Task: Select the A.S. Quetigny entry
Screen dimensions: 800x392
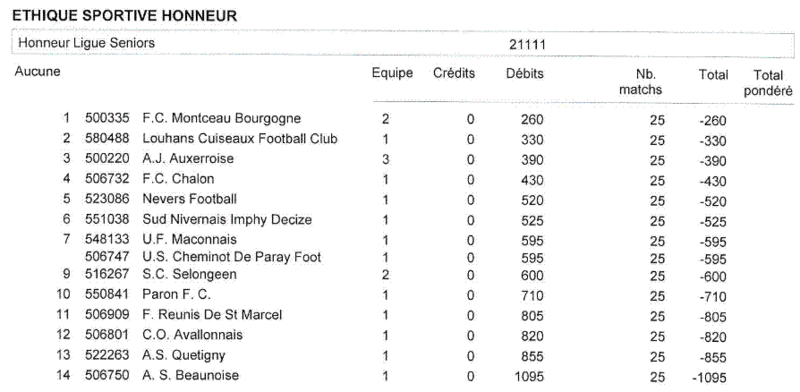Action: point(184,355)
